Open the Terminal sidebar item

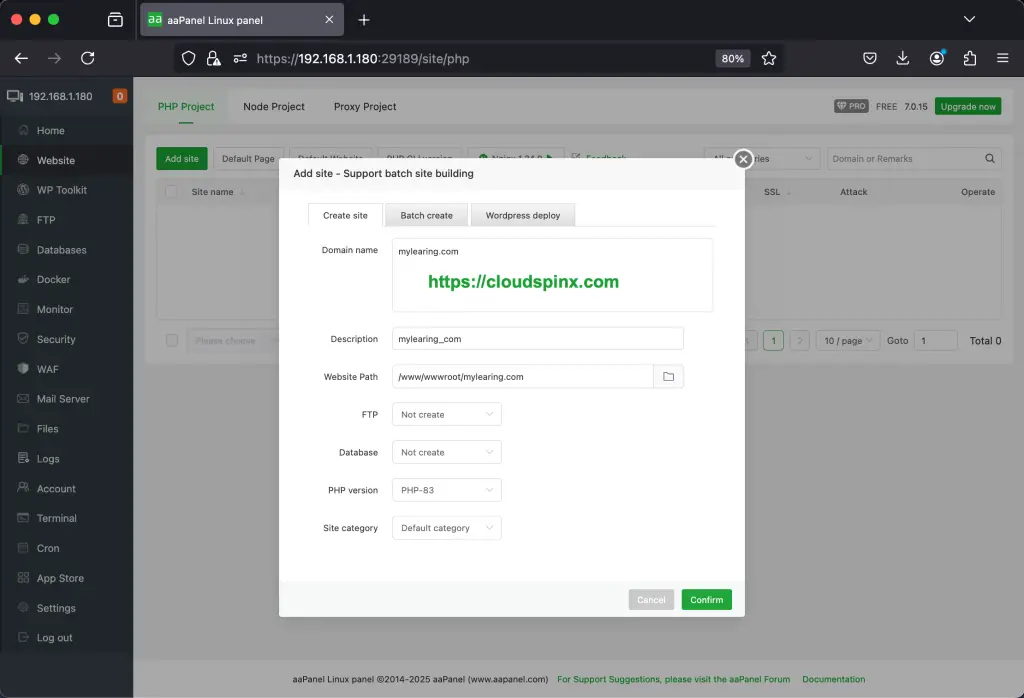coord(56,518)
